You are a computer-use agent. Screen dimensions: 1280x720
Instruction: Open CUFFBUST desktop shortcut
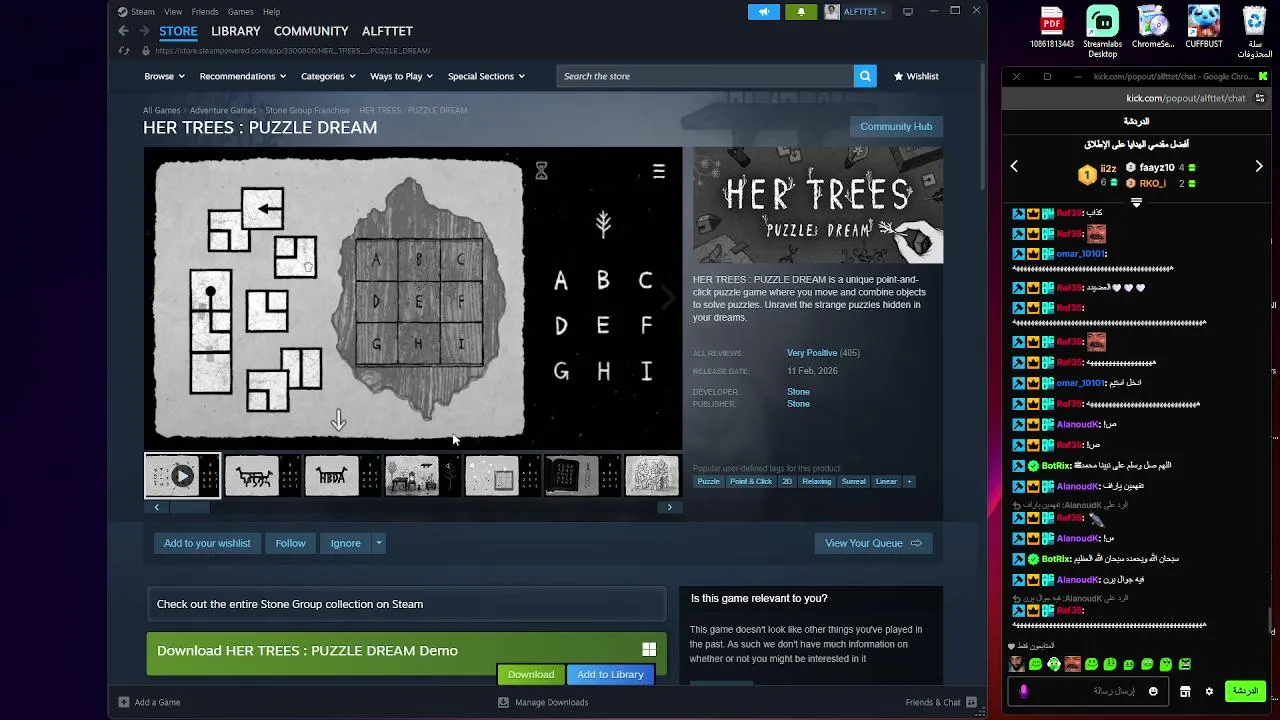pyautogui.click(x=1204, y=27)
